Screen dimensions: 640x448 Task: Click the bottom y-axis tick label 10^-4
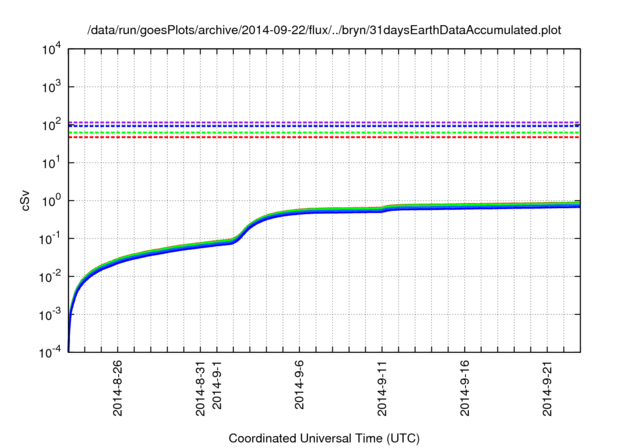(50, 352)
